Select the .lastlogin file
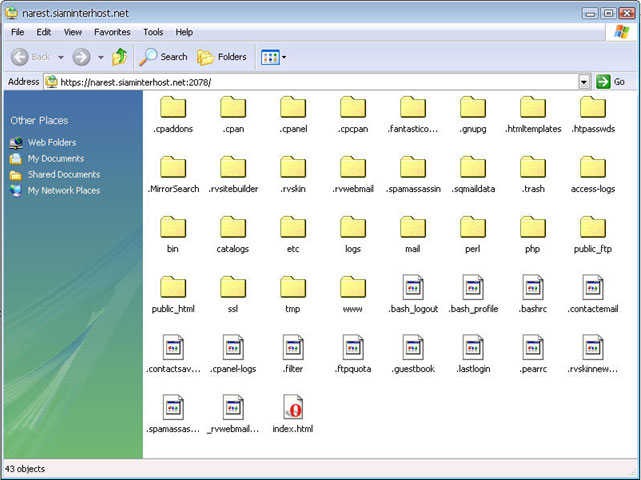Viewport: 641px width, 480px height. (x=473, y=348)
